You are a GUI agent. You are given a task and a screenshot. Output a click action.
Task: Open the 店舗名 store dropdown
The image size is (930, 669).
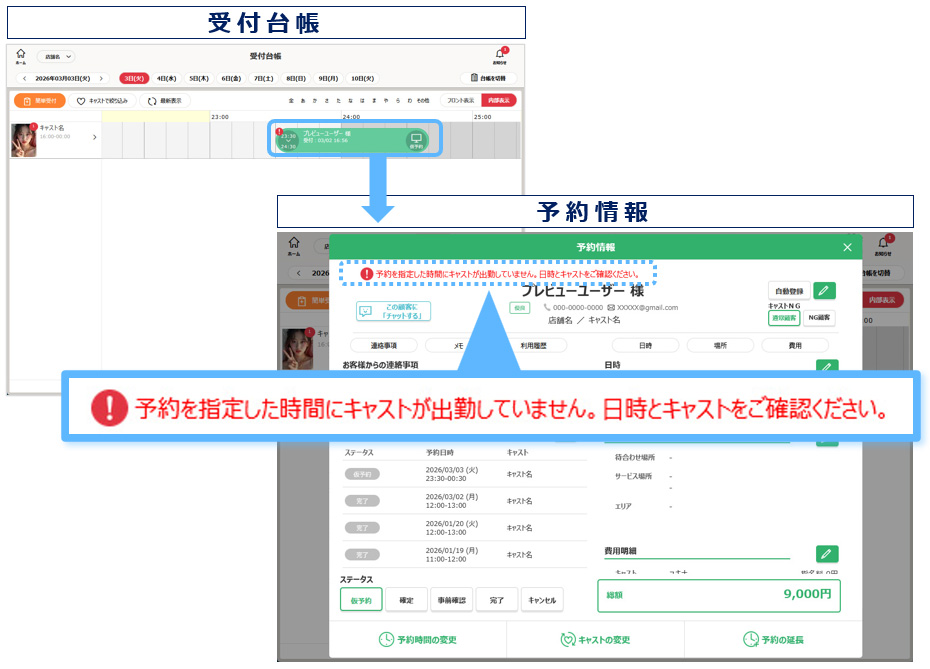click(x=56, y=57)
